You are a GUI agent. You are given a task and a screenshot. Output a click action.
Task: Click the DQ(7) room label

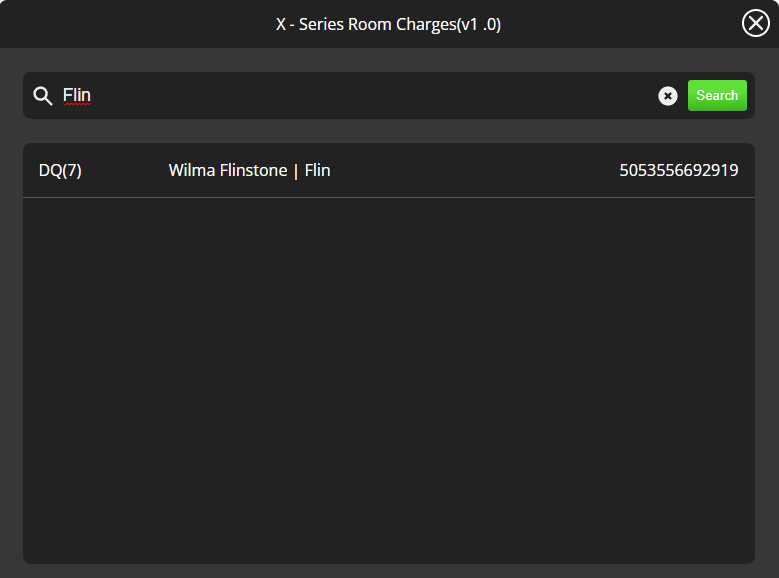60,171
